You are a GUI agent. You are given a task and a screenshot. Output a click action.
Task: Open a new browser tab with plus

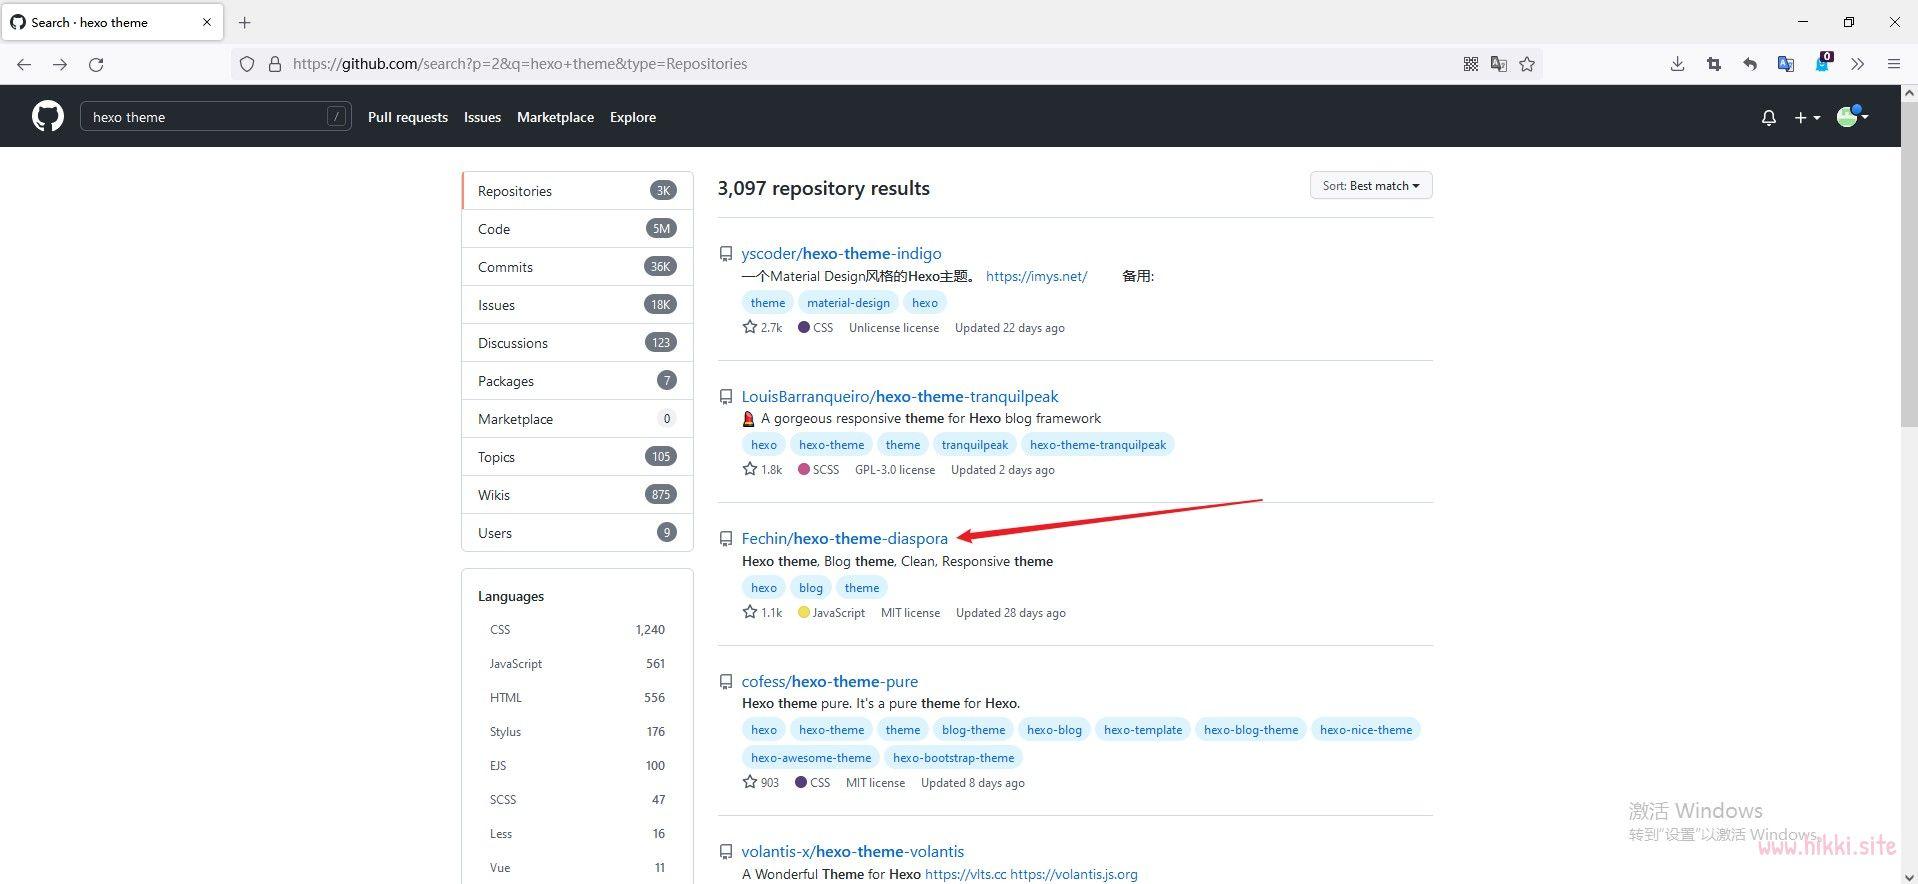[245, 22]
